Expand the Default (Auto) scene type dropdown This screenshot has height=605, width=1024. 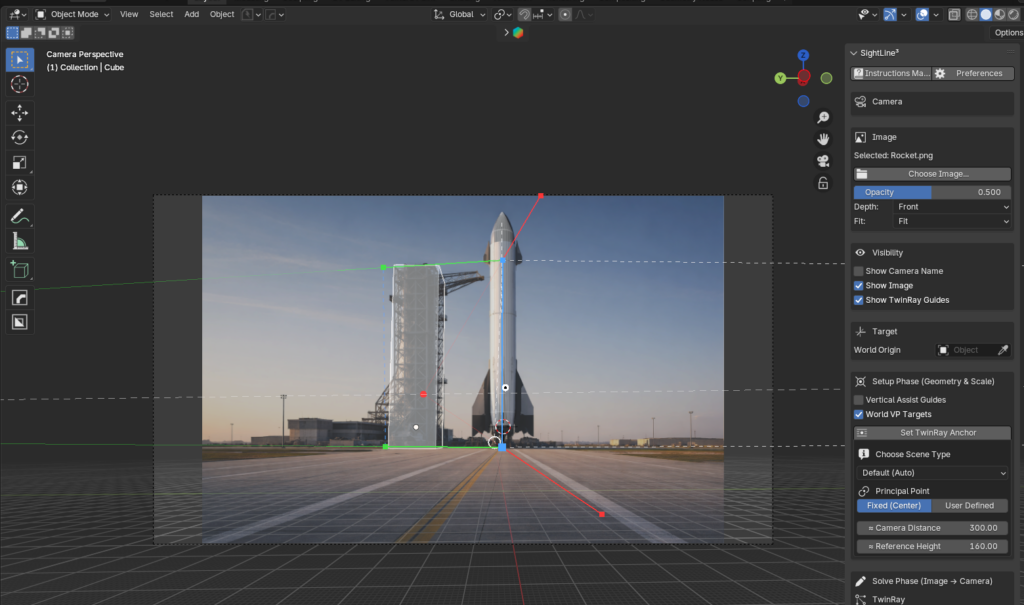tap(932, 473)
